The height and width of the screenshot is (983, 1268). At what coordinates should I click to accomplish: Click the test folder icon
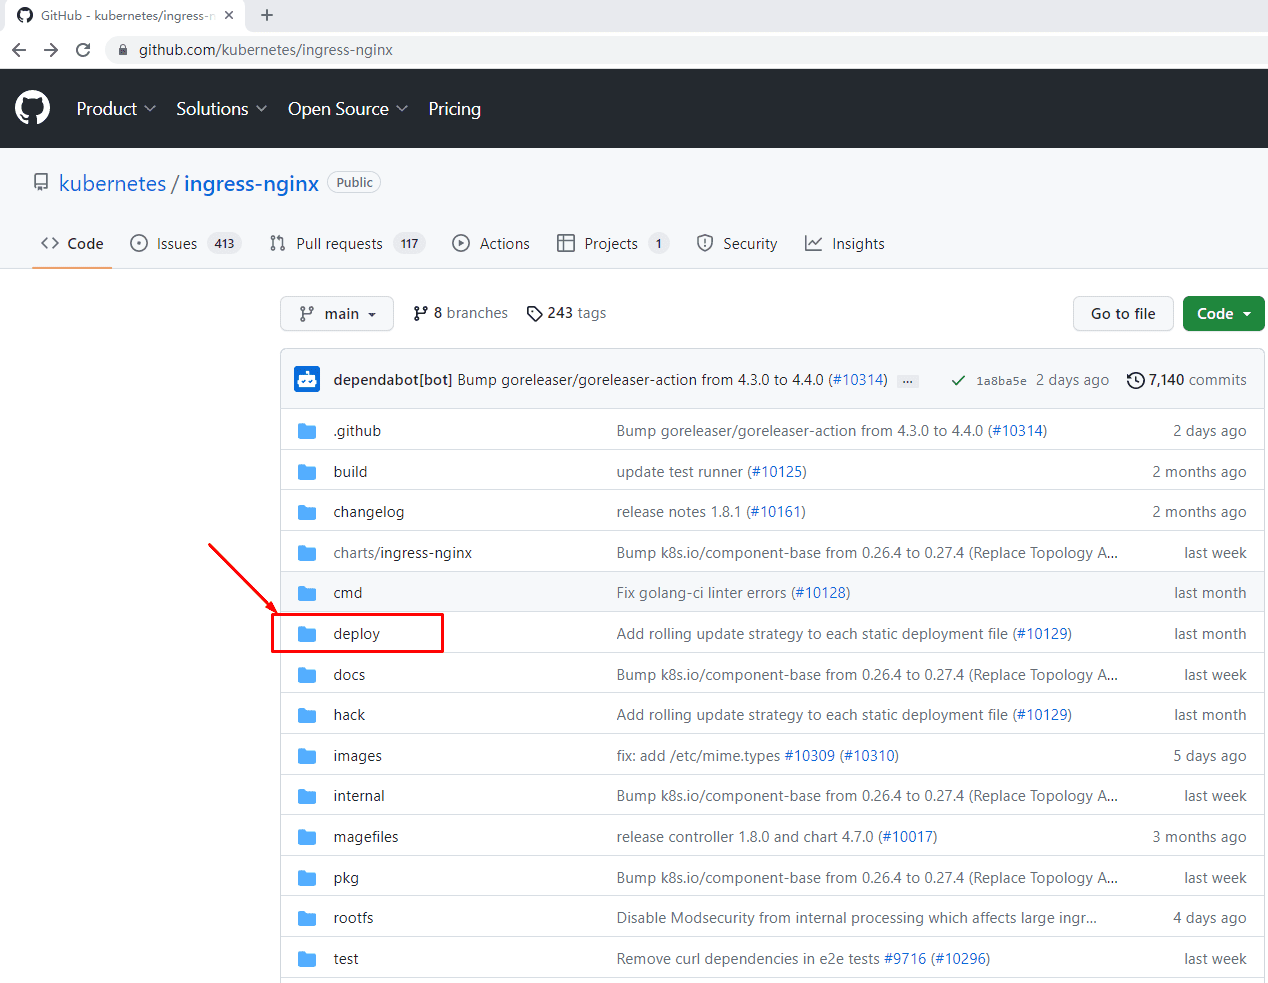(x=307, y=959)
